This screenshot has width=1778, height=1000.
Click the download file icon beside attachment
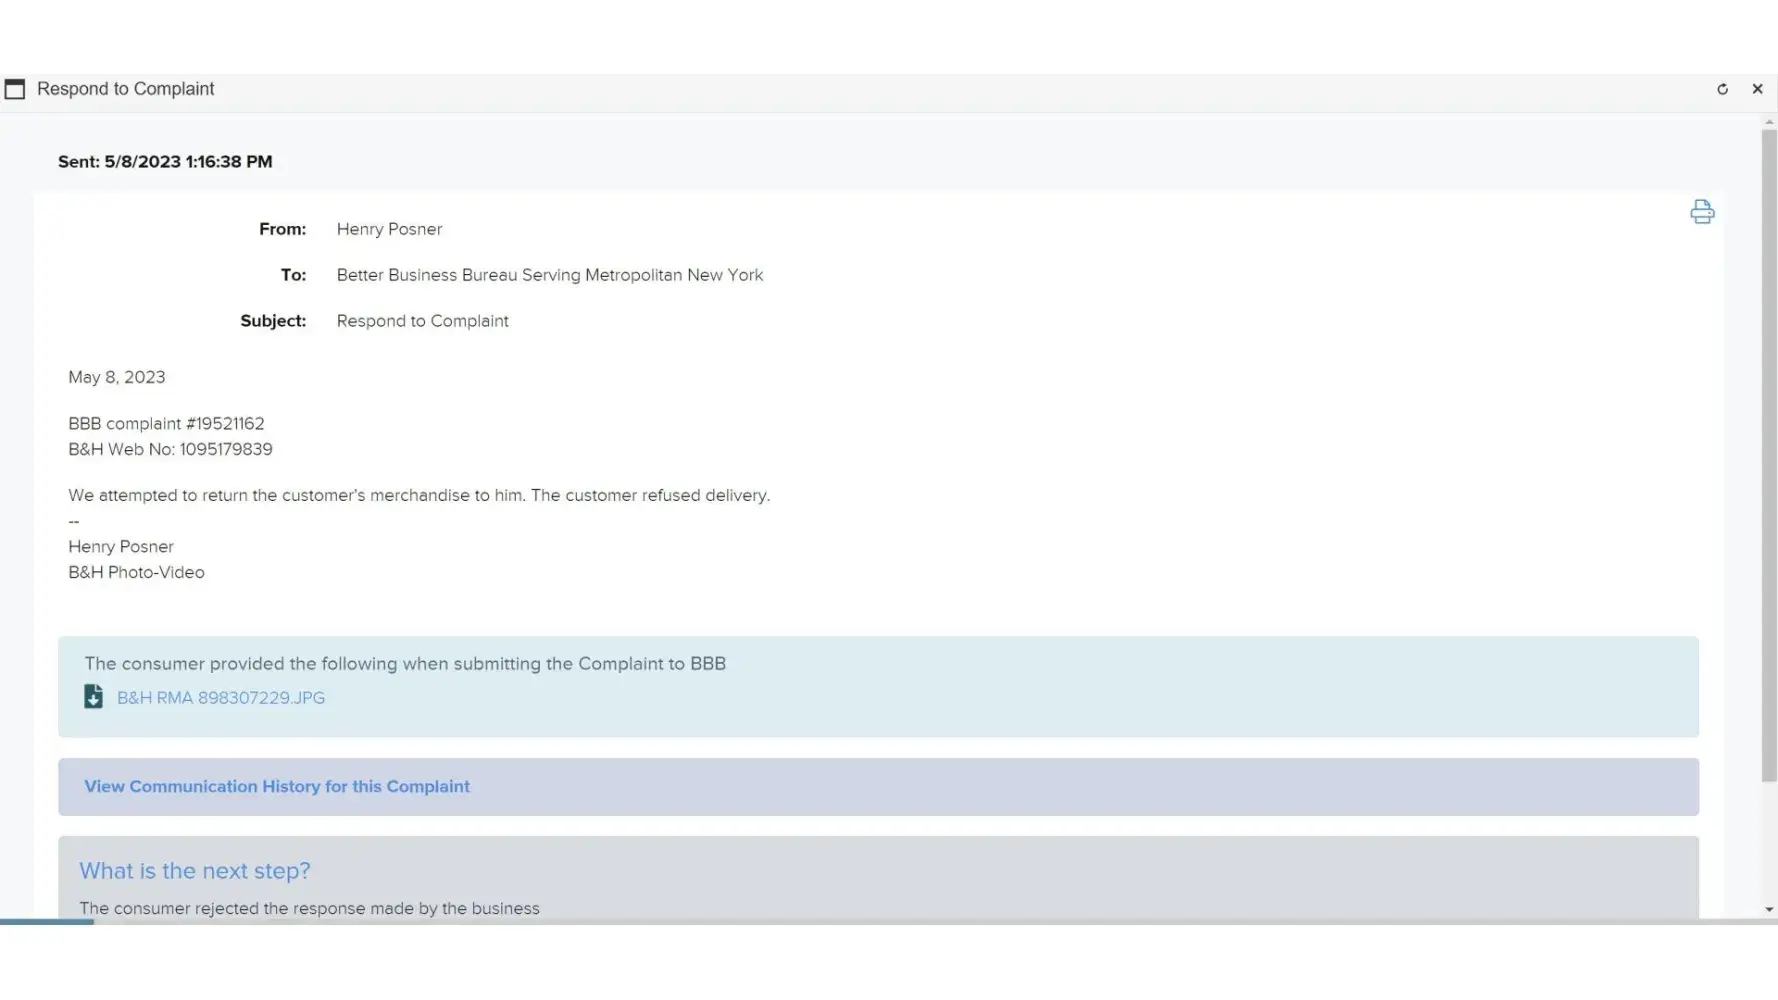93,697
